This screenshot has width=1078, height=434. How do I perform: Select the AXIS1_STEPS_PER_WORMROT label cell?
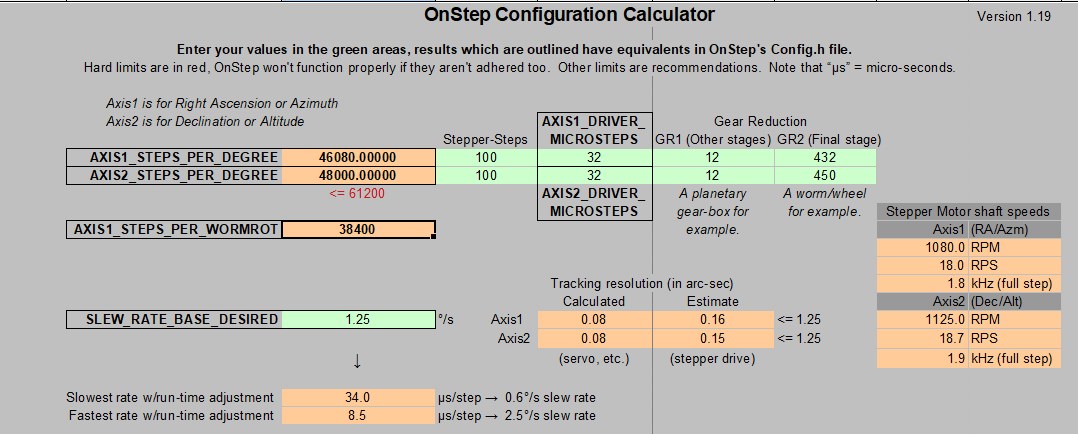pyautogui.click(x=174, y=230)
